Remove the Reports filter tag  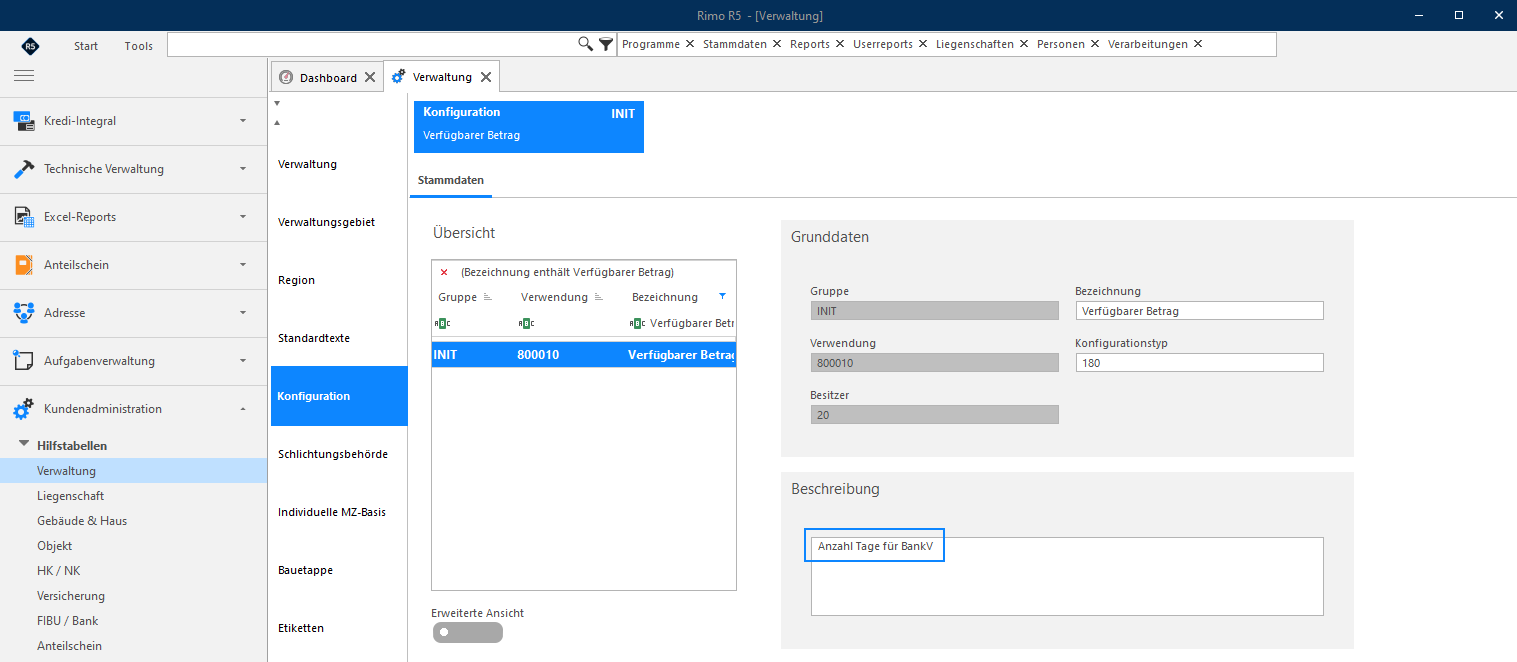point(839,44)
